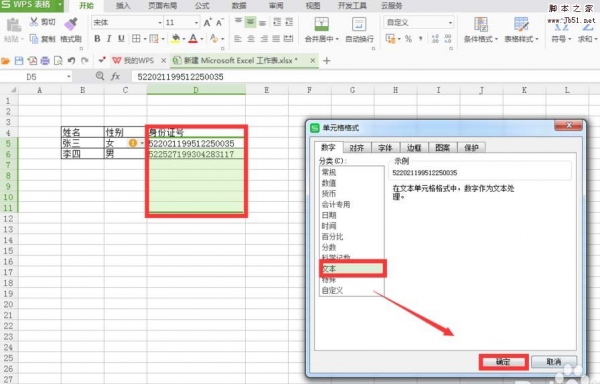Decrease font size with A- icon
600x384 pixels.
pos(220,23)
